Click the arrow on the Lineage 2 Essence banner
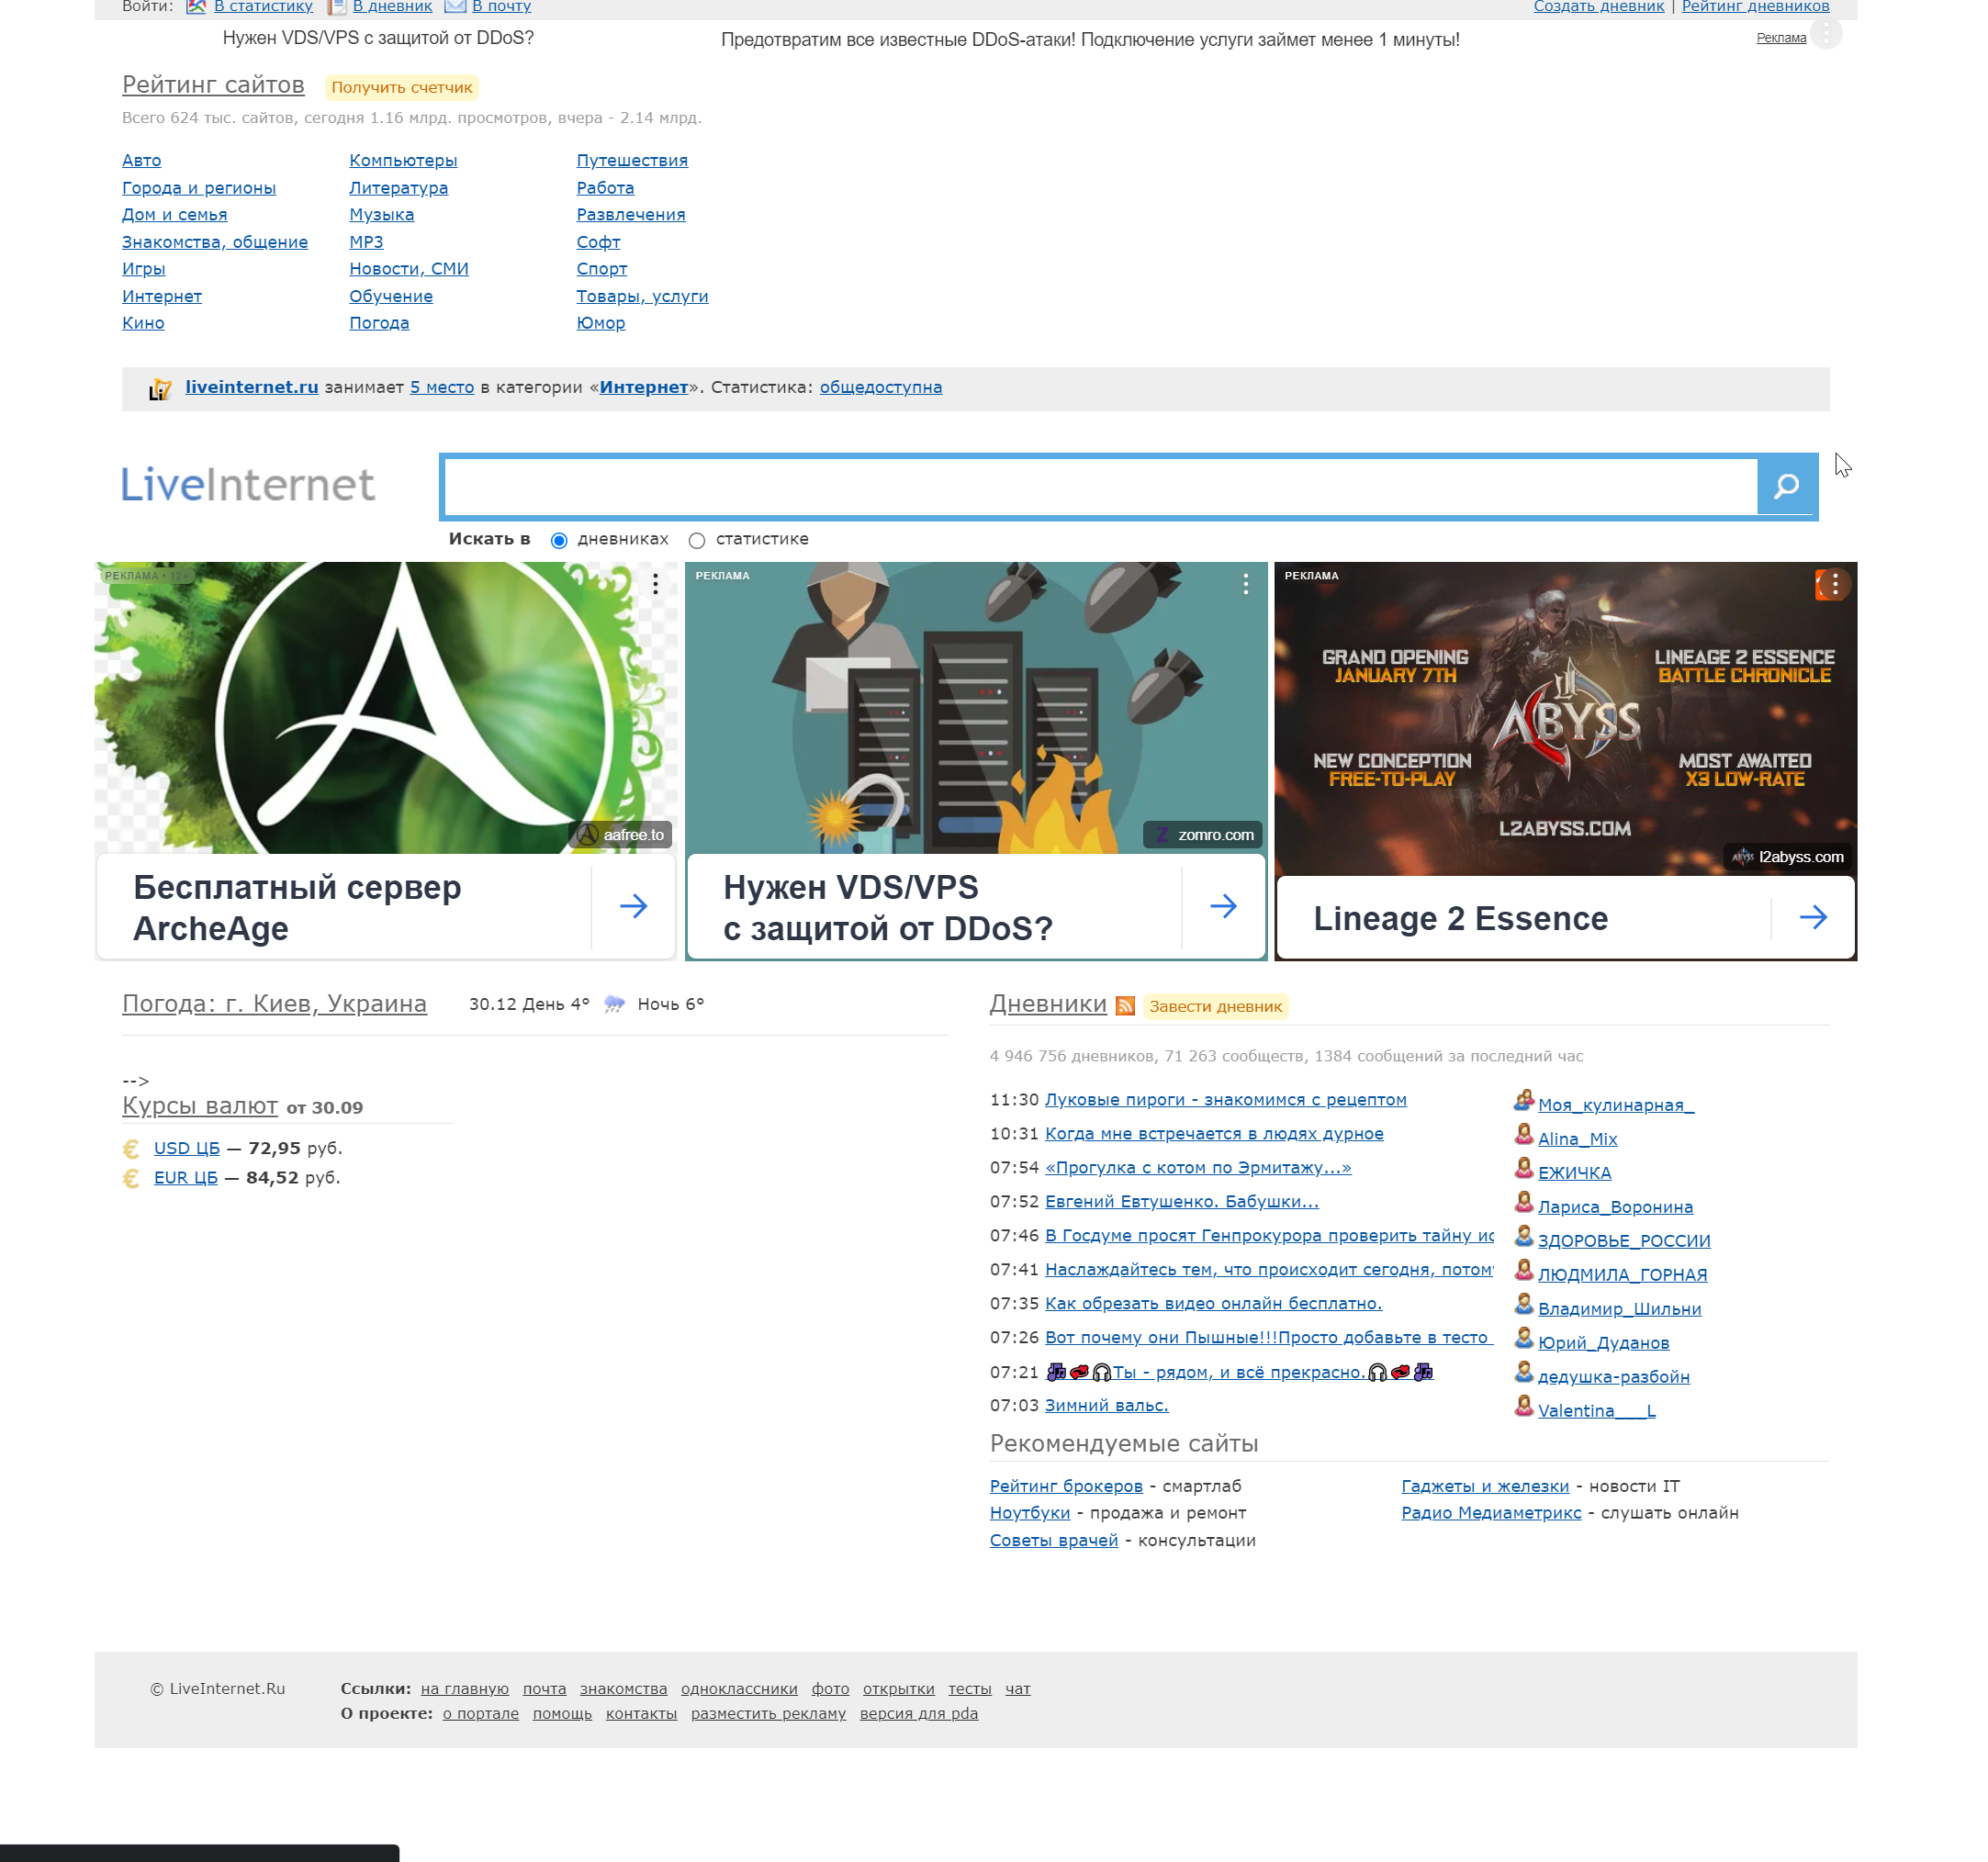Viewport: 1988px width, 1862px height. (x=1815, y=916)
